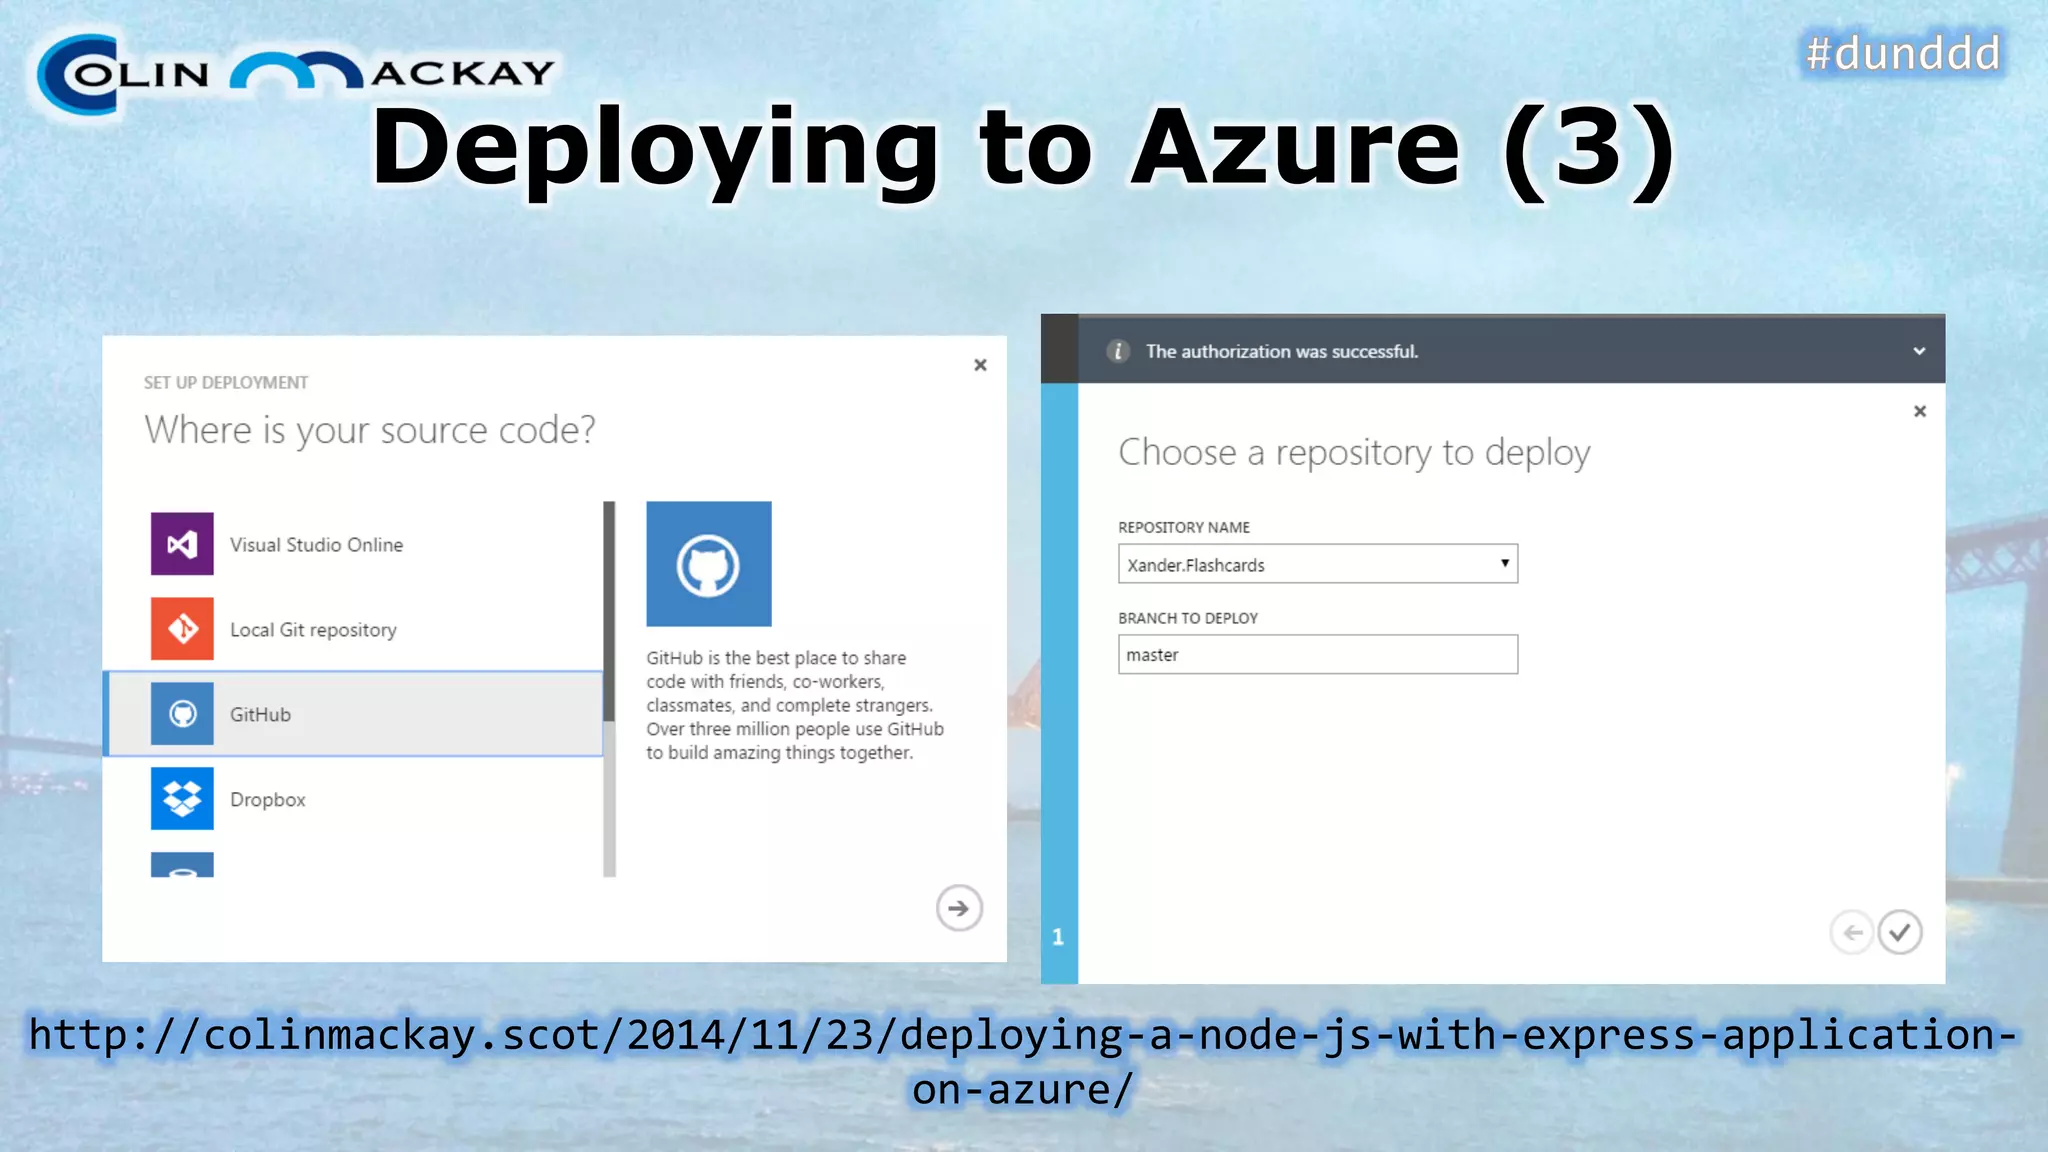Click the 'SET UP DEPLOYMENT' label
The width and height of the screenshot is (2048, 1152).
(226, 383)
